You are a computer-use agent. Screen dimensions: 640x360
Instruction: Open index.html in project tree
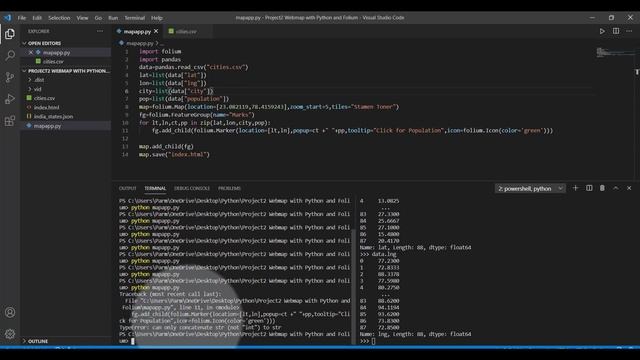click(47, 107)
